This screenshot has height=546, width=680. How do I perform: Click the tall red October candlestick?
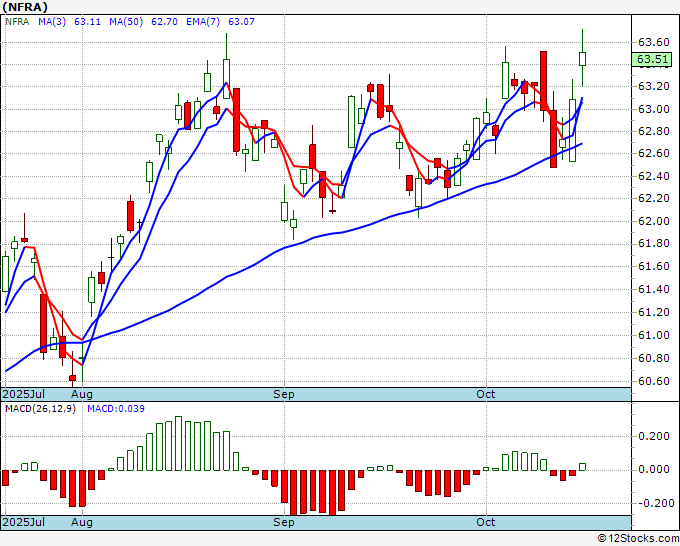543,81
